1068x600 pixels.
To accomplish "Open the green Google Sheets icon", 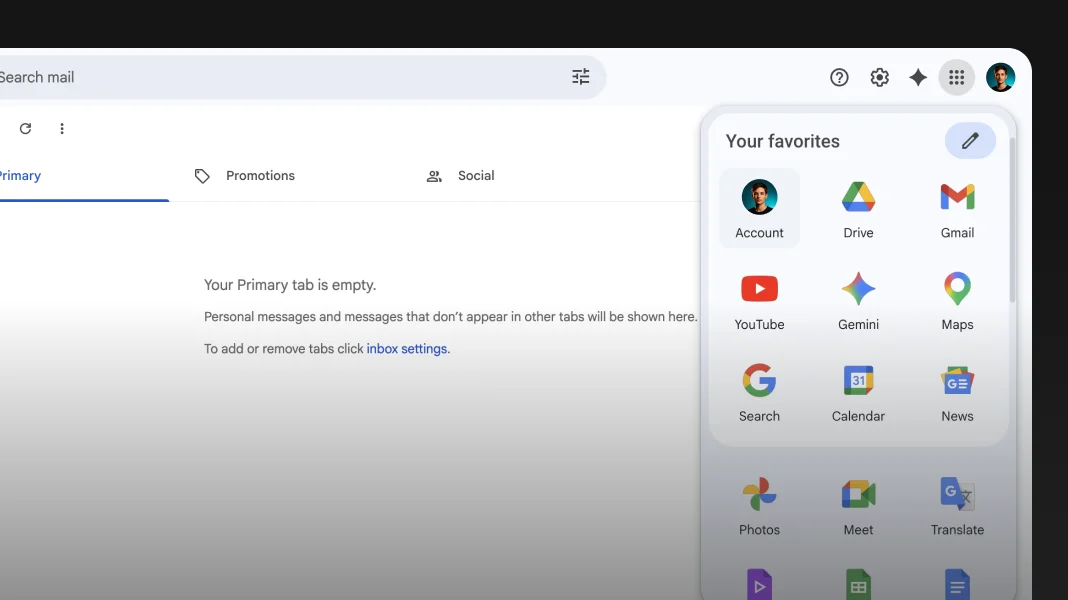I will click(858, 584).
